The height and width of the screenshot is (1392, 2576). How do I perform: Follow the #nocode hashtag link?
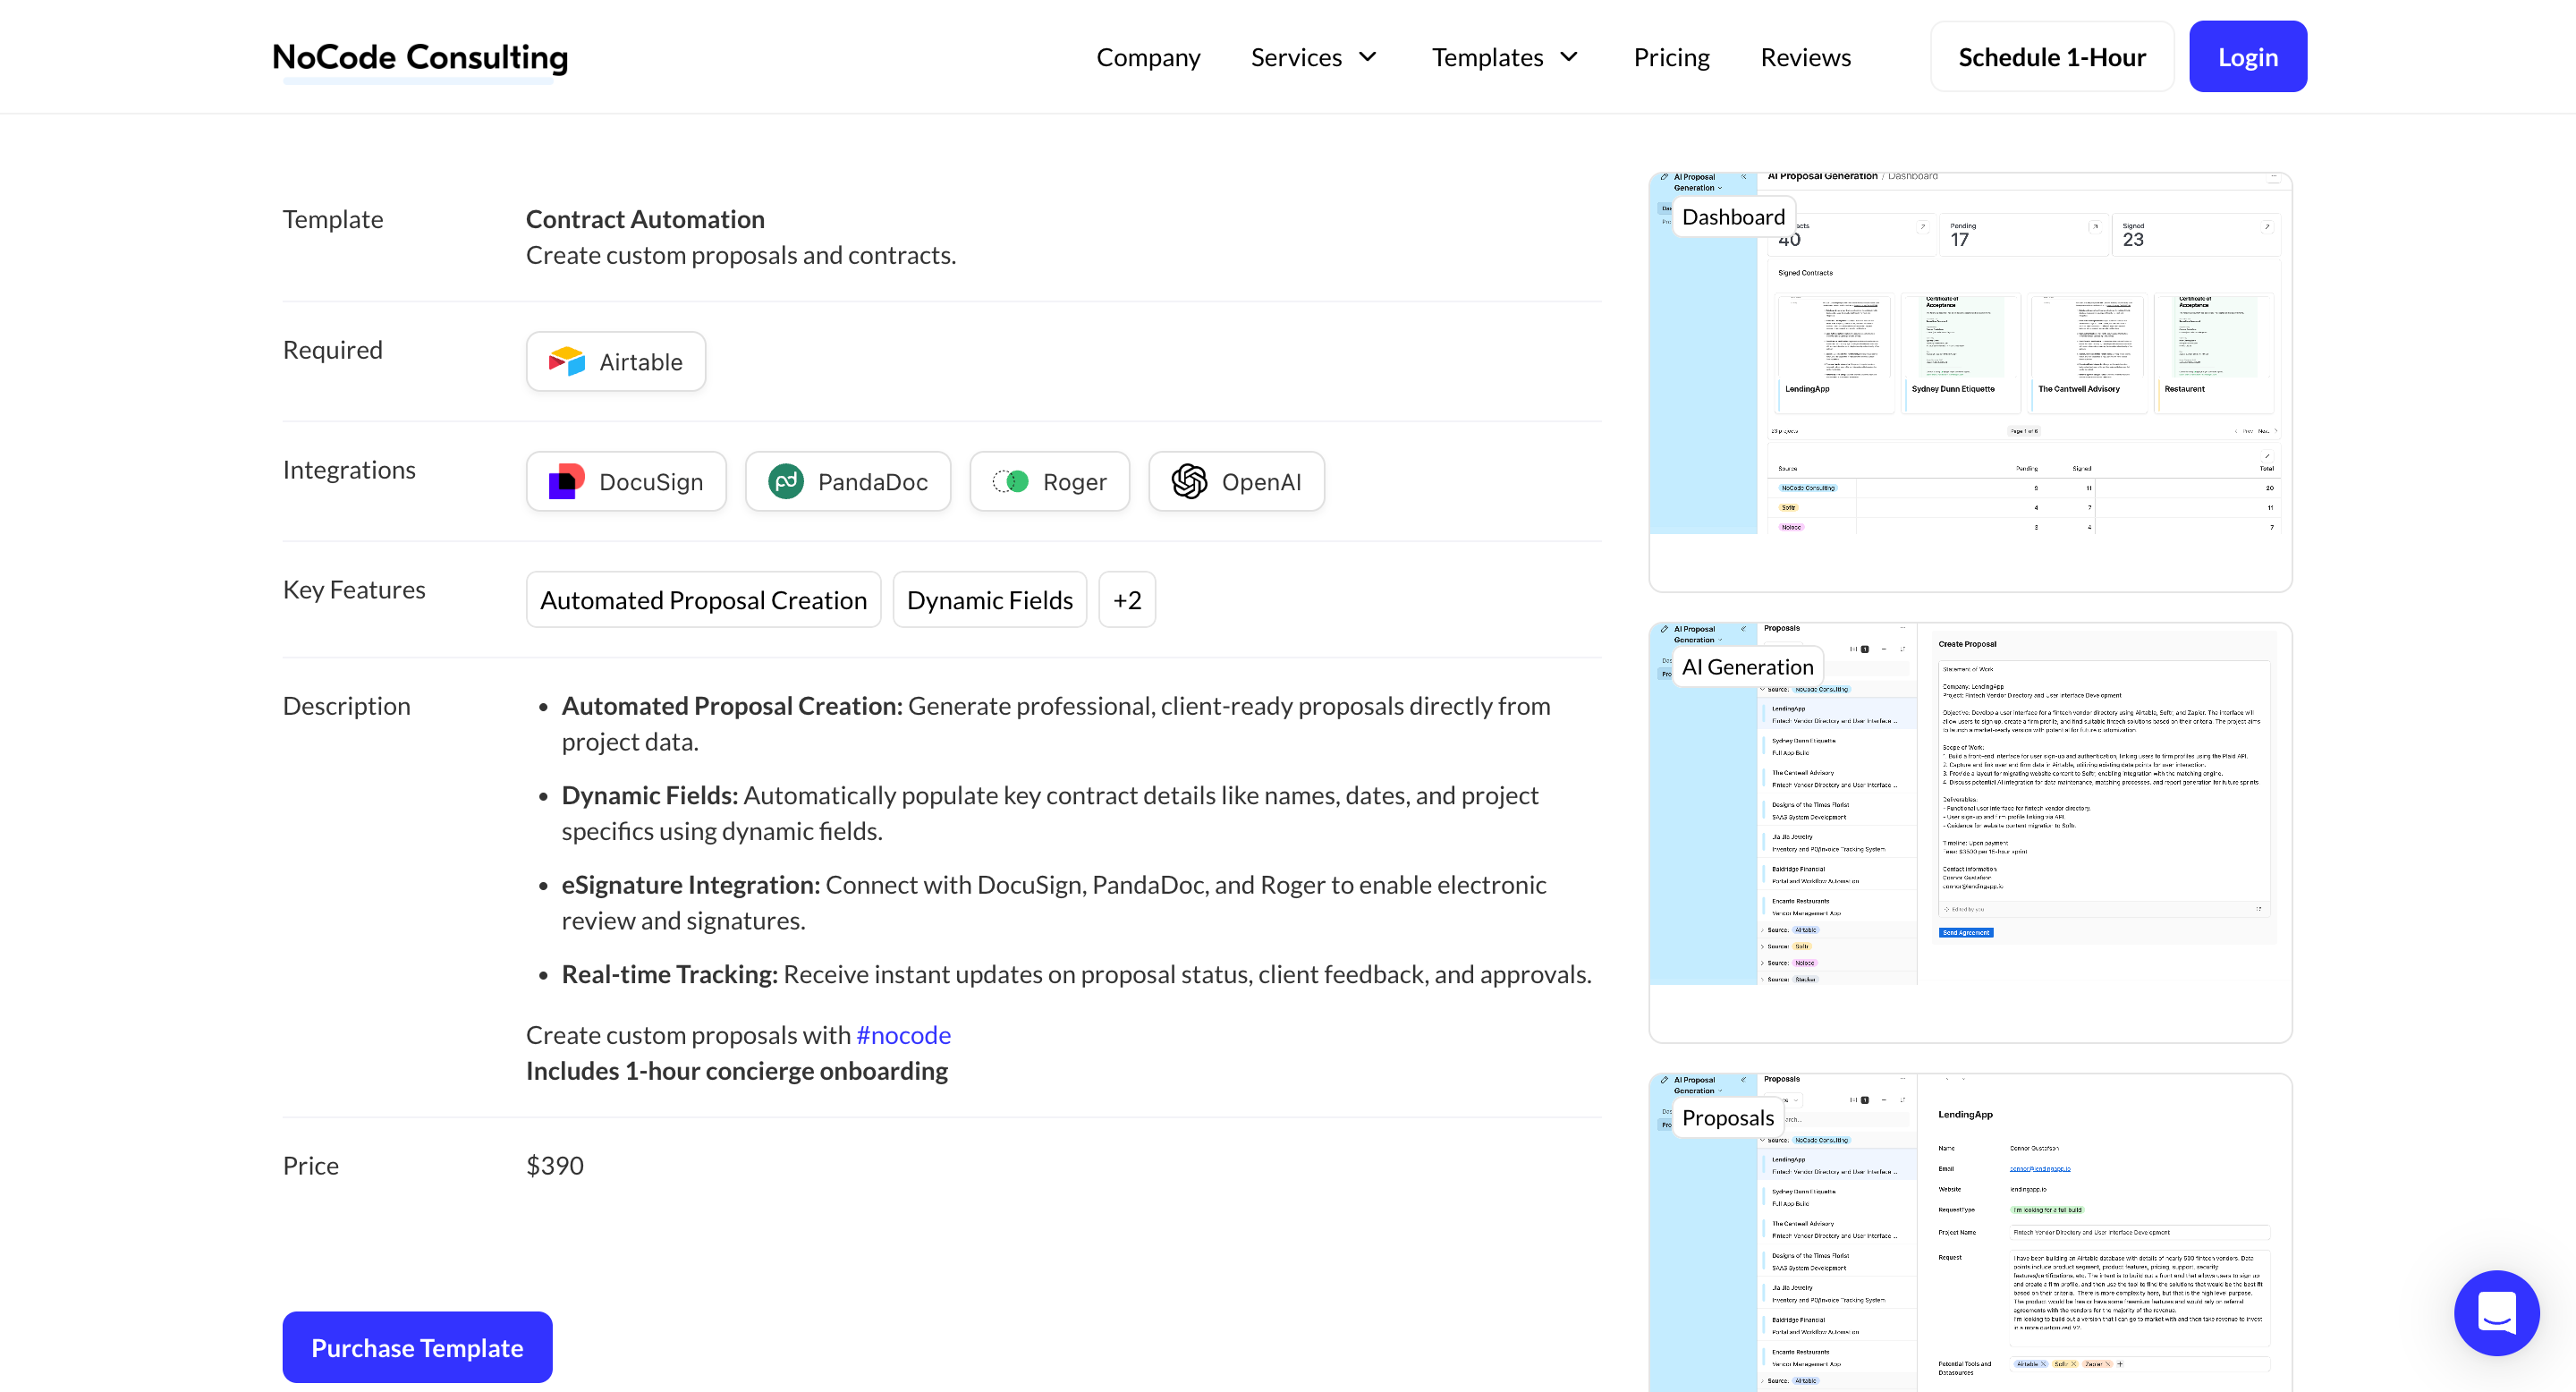[903, 1035]
